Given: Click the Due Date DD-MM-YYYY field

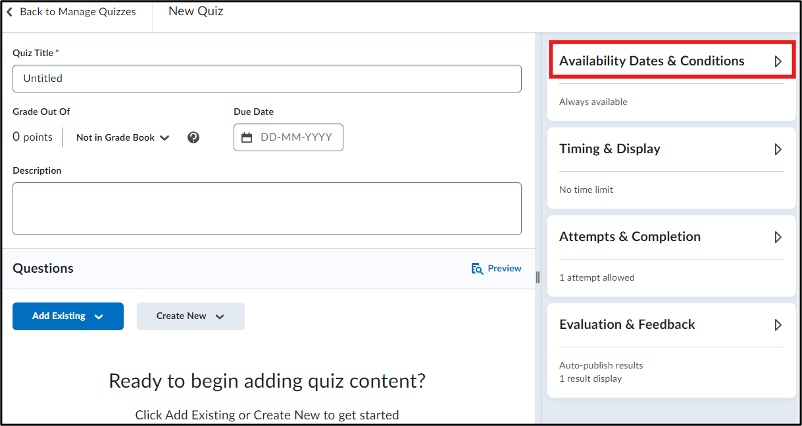Looking at the screenshot, I should [288, 137].
